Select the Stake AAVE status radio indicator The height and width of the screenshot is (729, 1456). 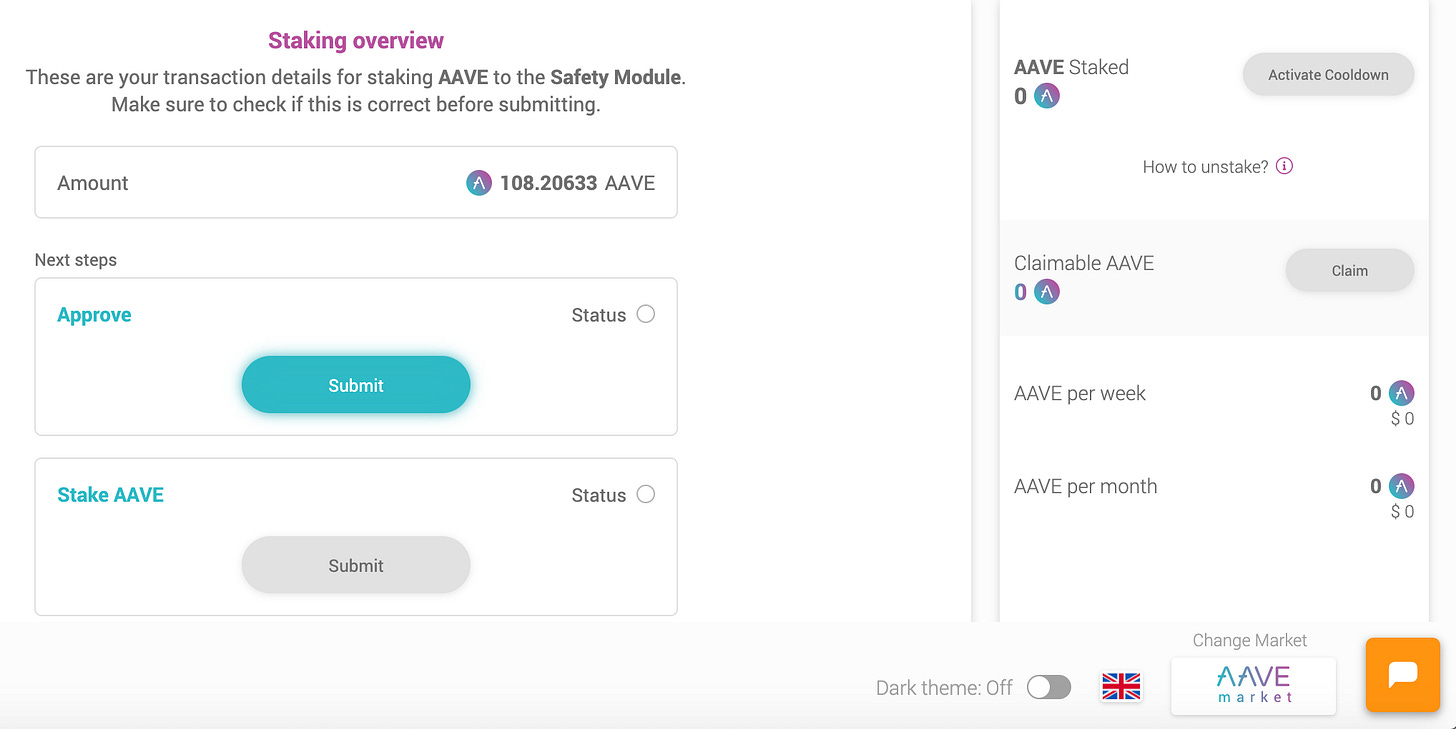coord(646,494)
